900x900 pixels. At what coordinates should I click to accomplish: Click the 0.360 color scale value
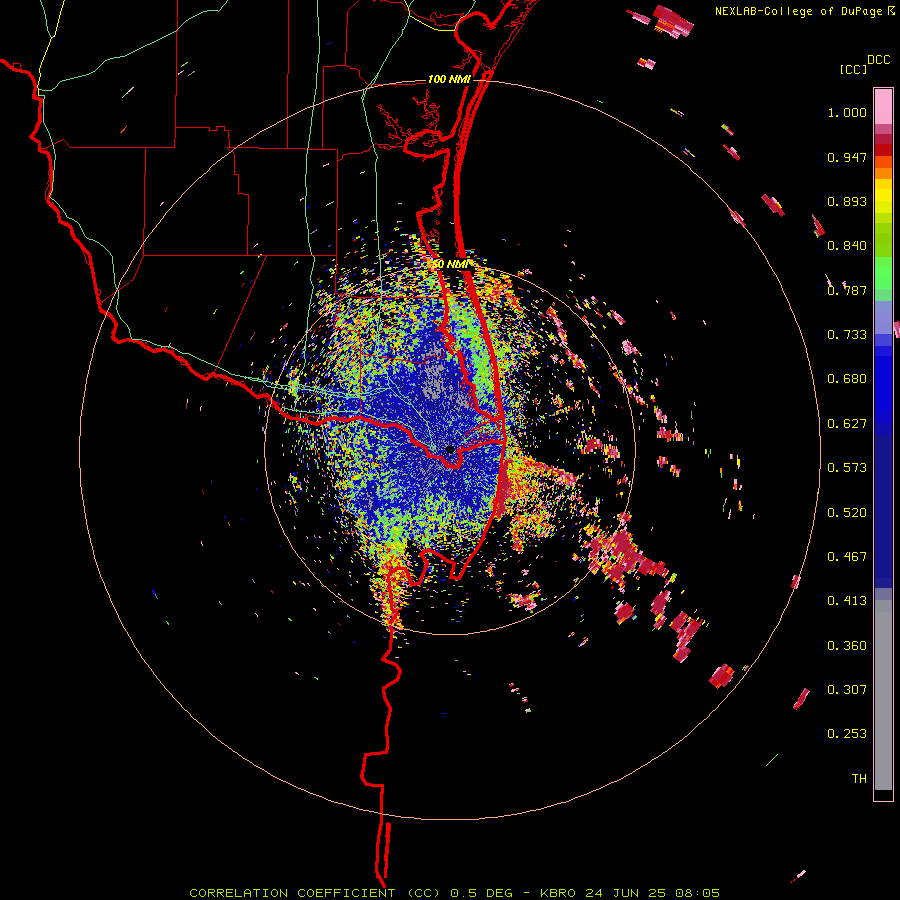pos(847,646)
